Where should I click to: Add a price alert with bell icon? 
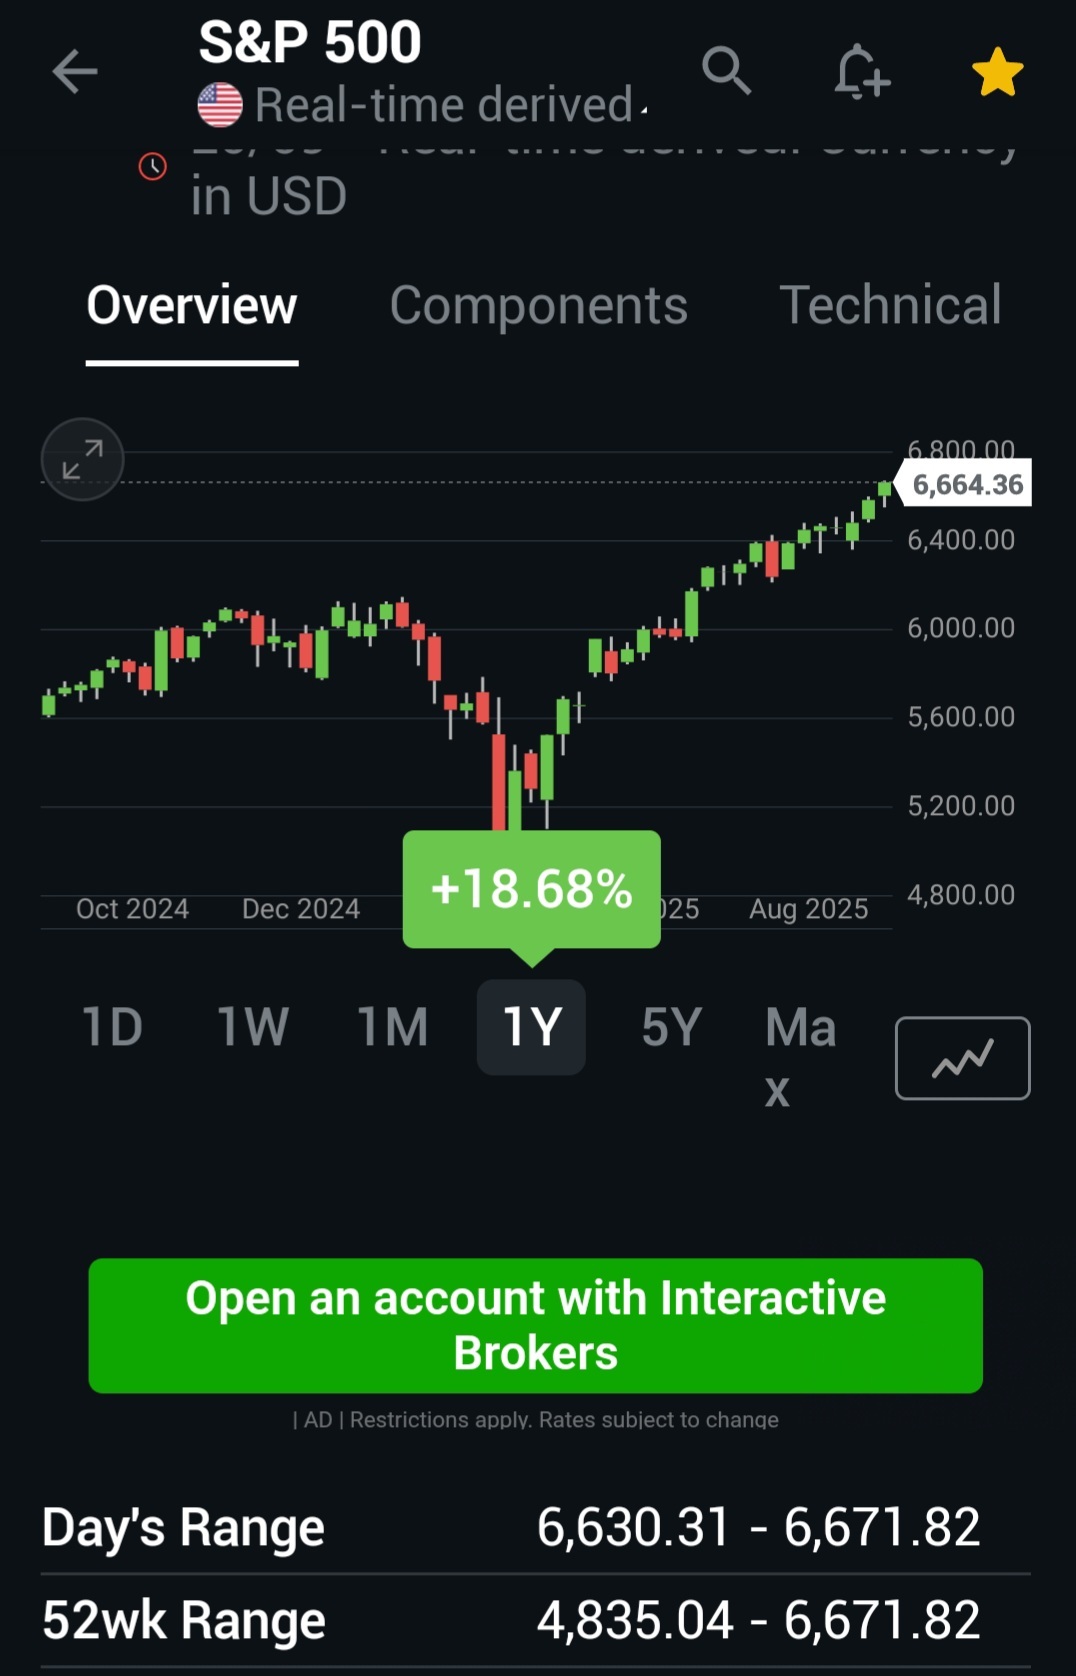coord(861,72)
